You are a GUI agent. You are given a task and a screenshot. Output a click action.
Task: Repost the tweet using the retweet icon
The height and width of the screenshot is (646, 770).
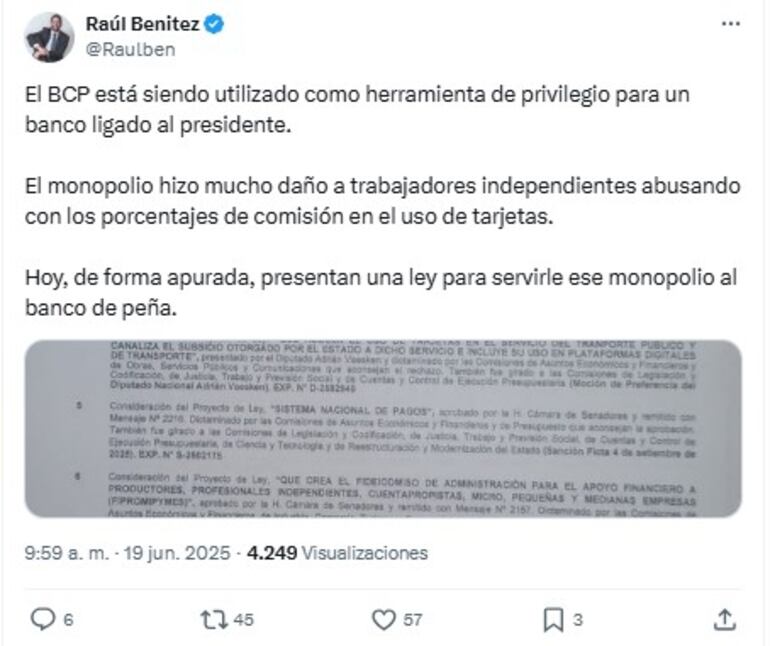(x=213, y=620)
